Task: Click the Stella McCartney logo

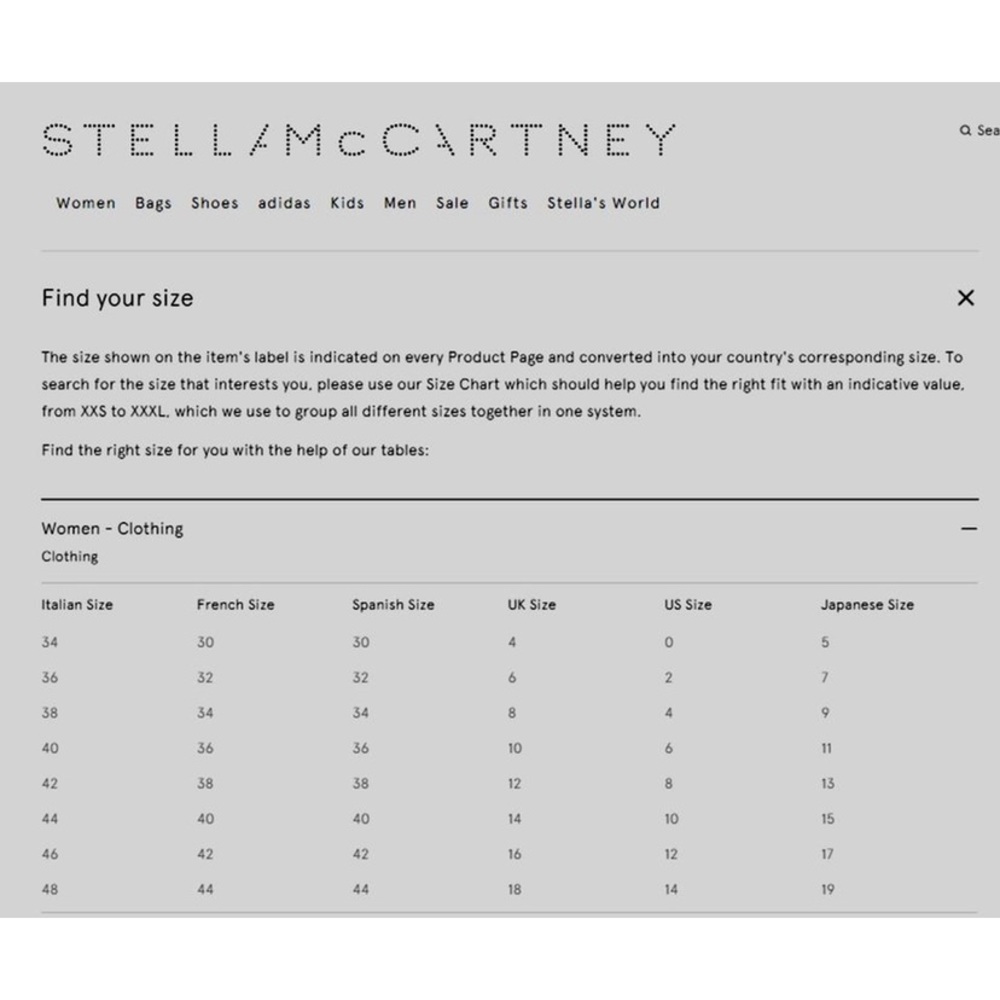Action: (x=359, y=140)
